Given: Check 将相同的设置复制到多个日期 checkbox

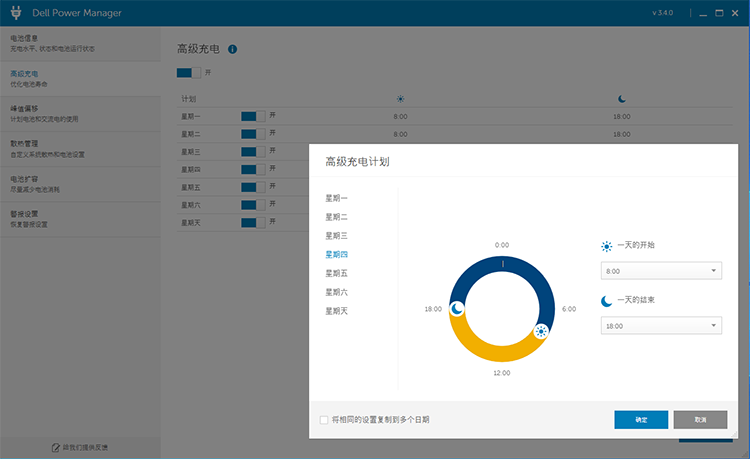Looking at the screenshot, I should pyautogui.click(x=324, y=420).
